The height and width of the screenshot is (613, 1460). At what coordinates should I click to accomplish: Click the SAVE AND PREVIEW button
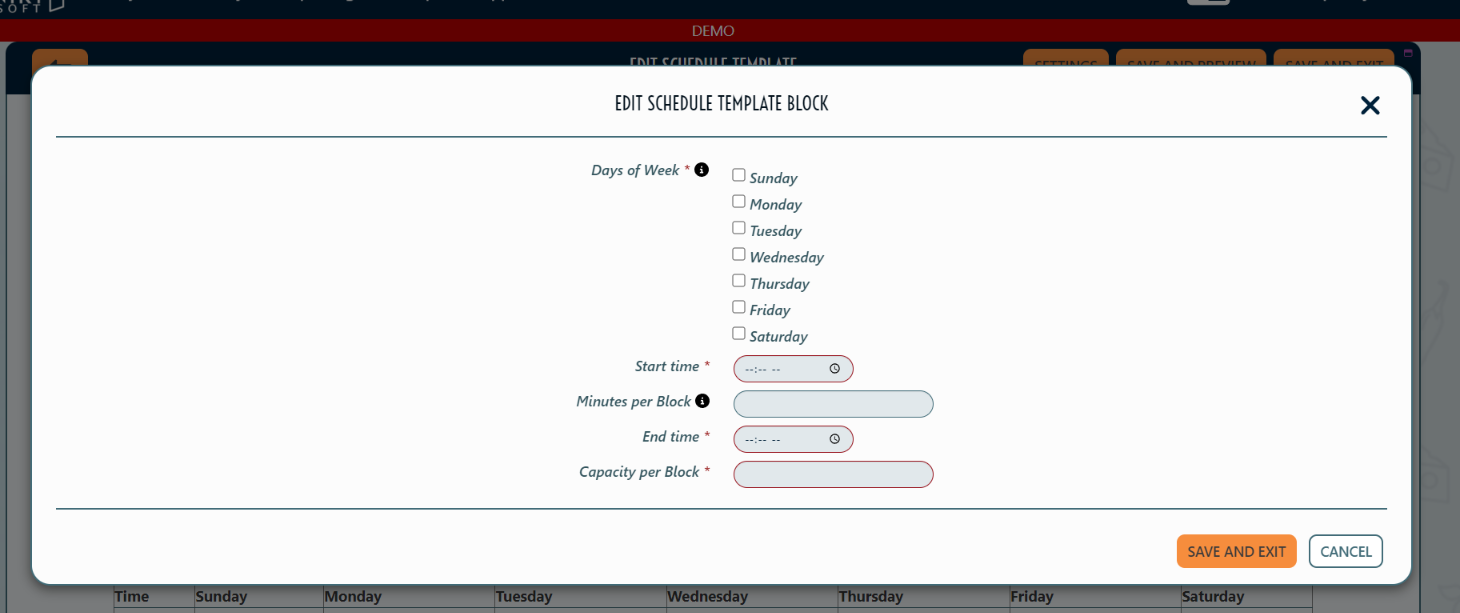(1190, 64)
